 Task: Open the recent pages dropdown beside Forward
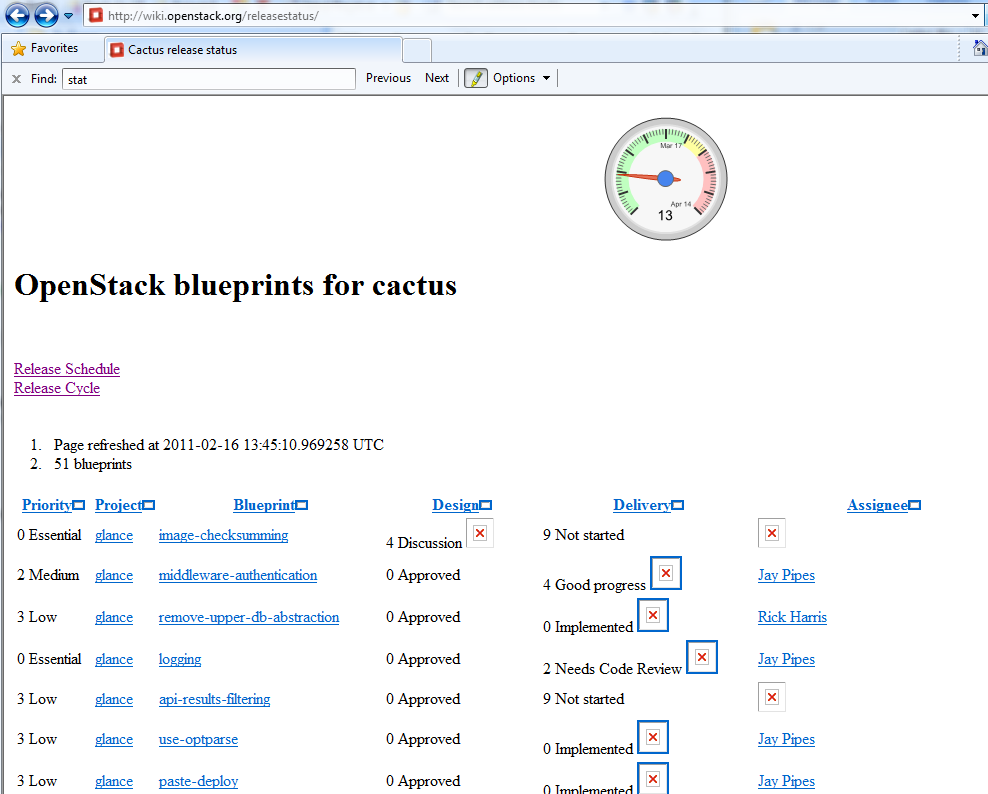click(68, 16)
